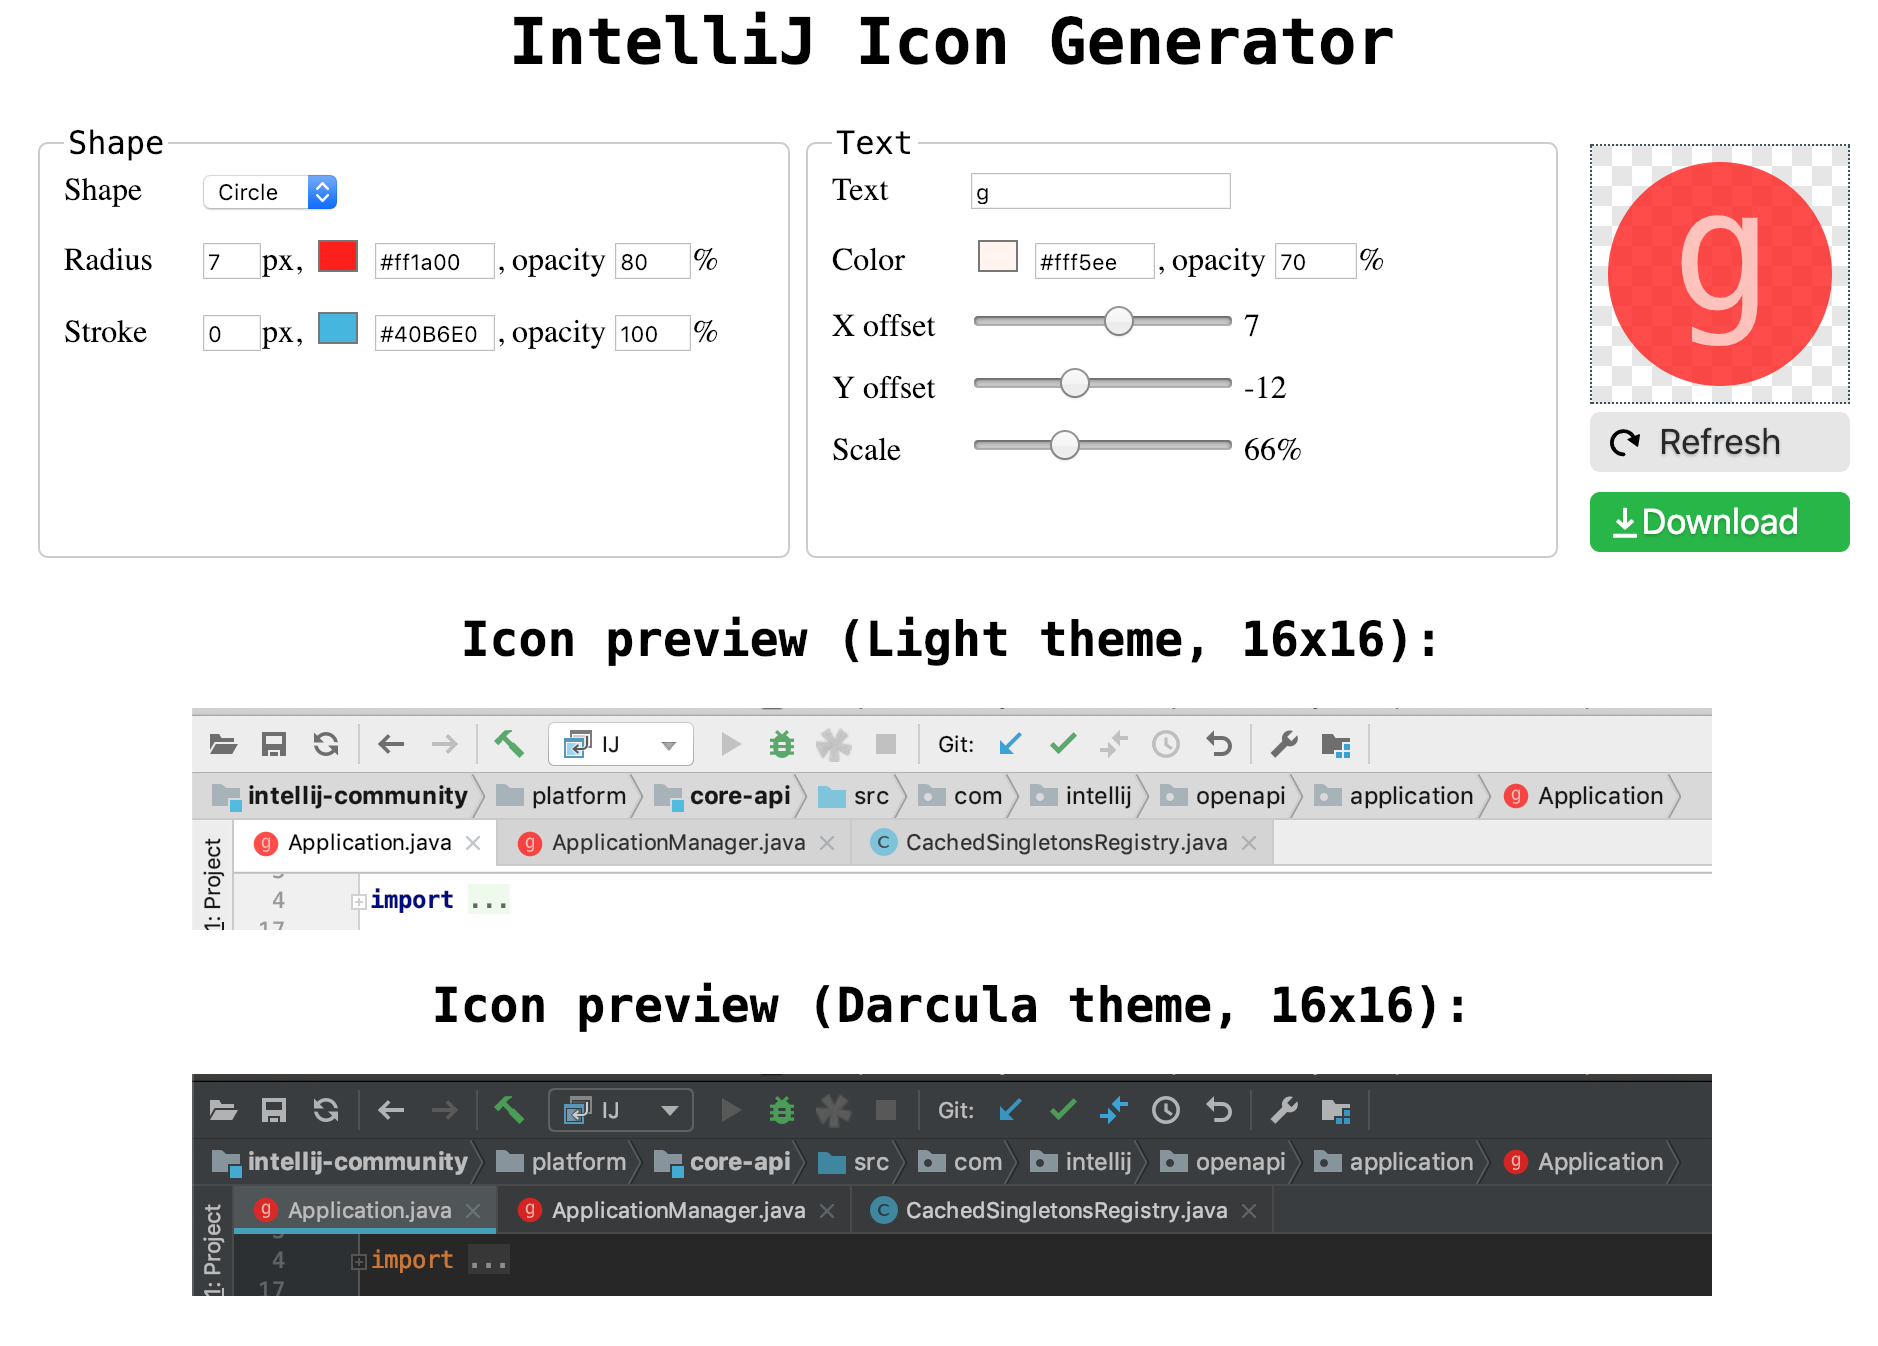Adjust the Scale slider handle
This screenshot has width=1878, height=1346.
tap(1065, 445)
